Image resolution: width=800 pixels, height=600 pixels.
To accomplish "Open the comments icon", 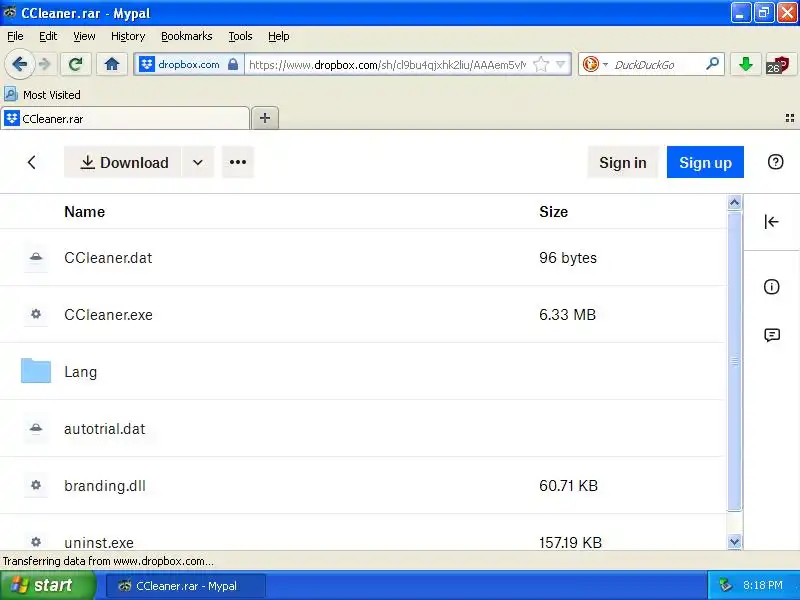I will (x=772, y=335).
